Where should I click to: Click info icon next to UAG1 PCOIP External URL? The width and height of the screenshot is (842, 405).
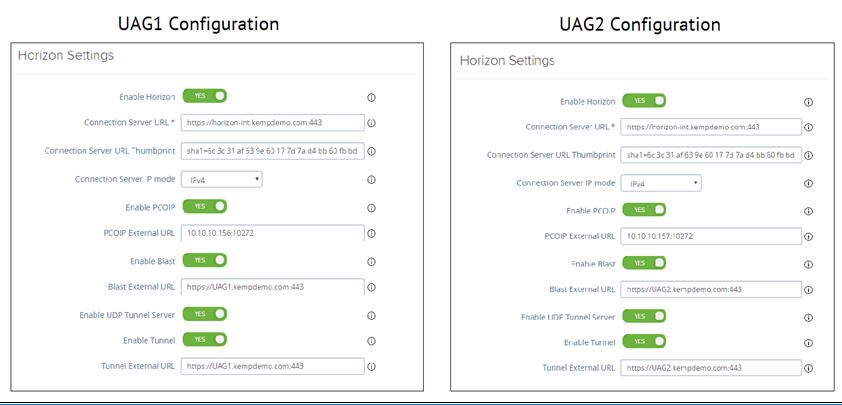click(371, 234)
